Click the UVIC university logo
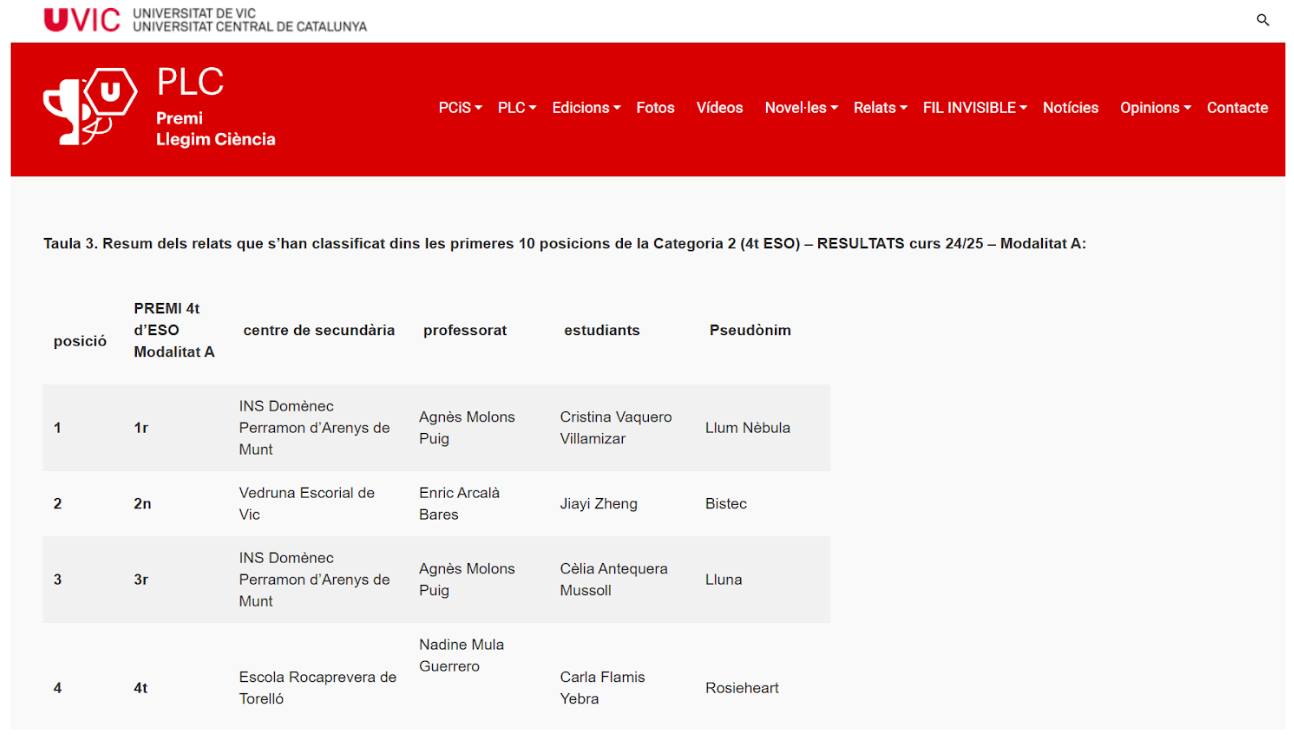This screenshot has width=1294, height=740. coord(82,20)
